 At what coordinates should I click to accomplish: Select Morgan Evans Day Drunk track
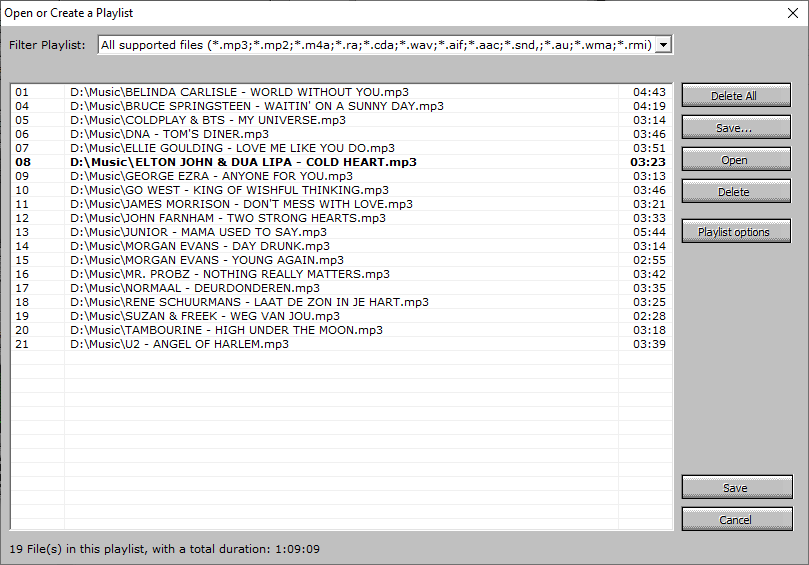point(200,246)
